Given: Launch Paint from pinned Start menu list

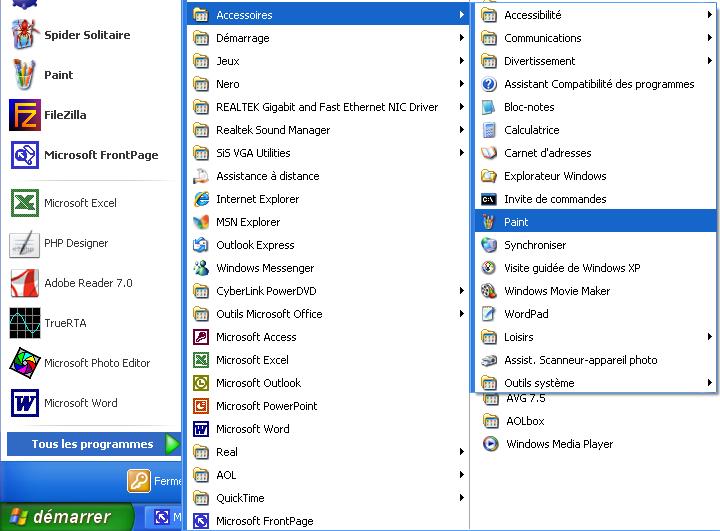Looking at the screenshot, I should click(24, 74).
